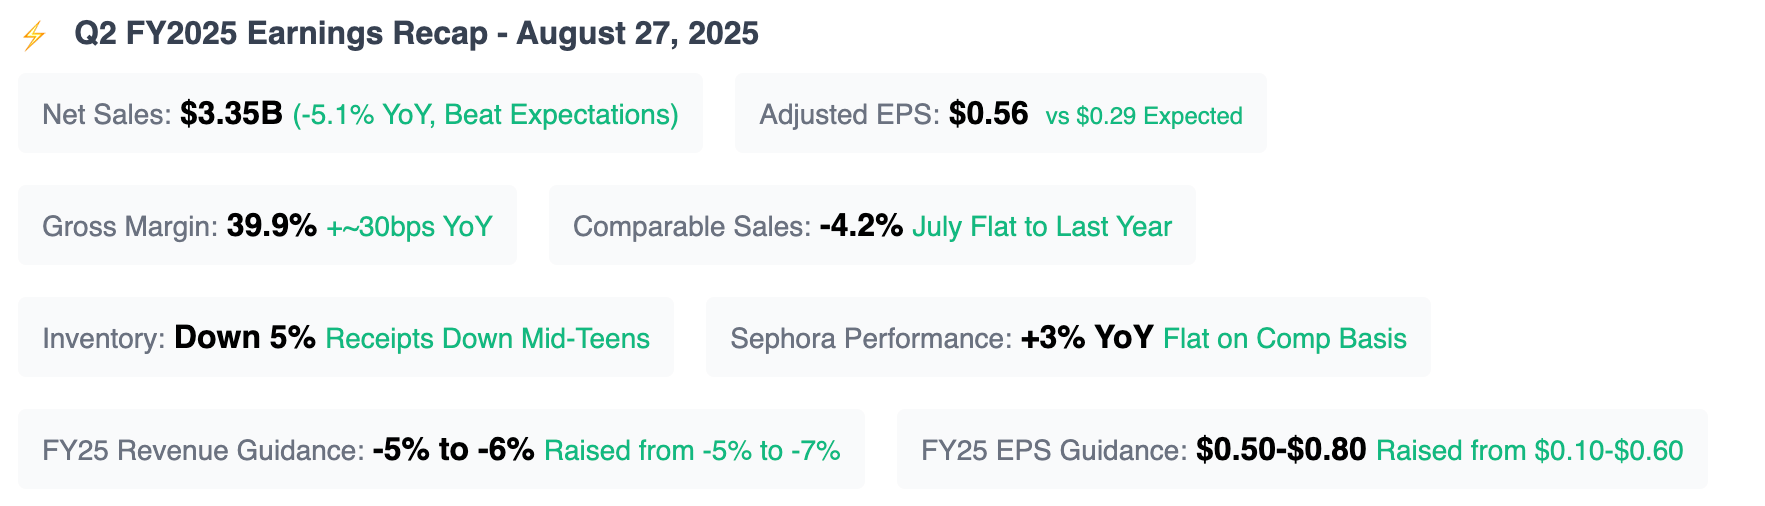Select the Q2 FY2025 Earnings Recap heading
The width and height of the screenshot is (1765, 506).
coord(416,33)
